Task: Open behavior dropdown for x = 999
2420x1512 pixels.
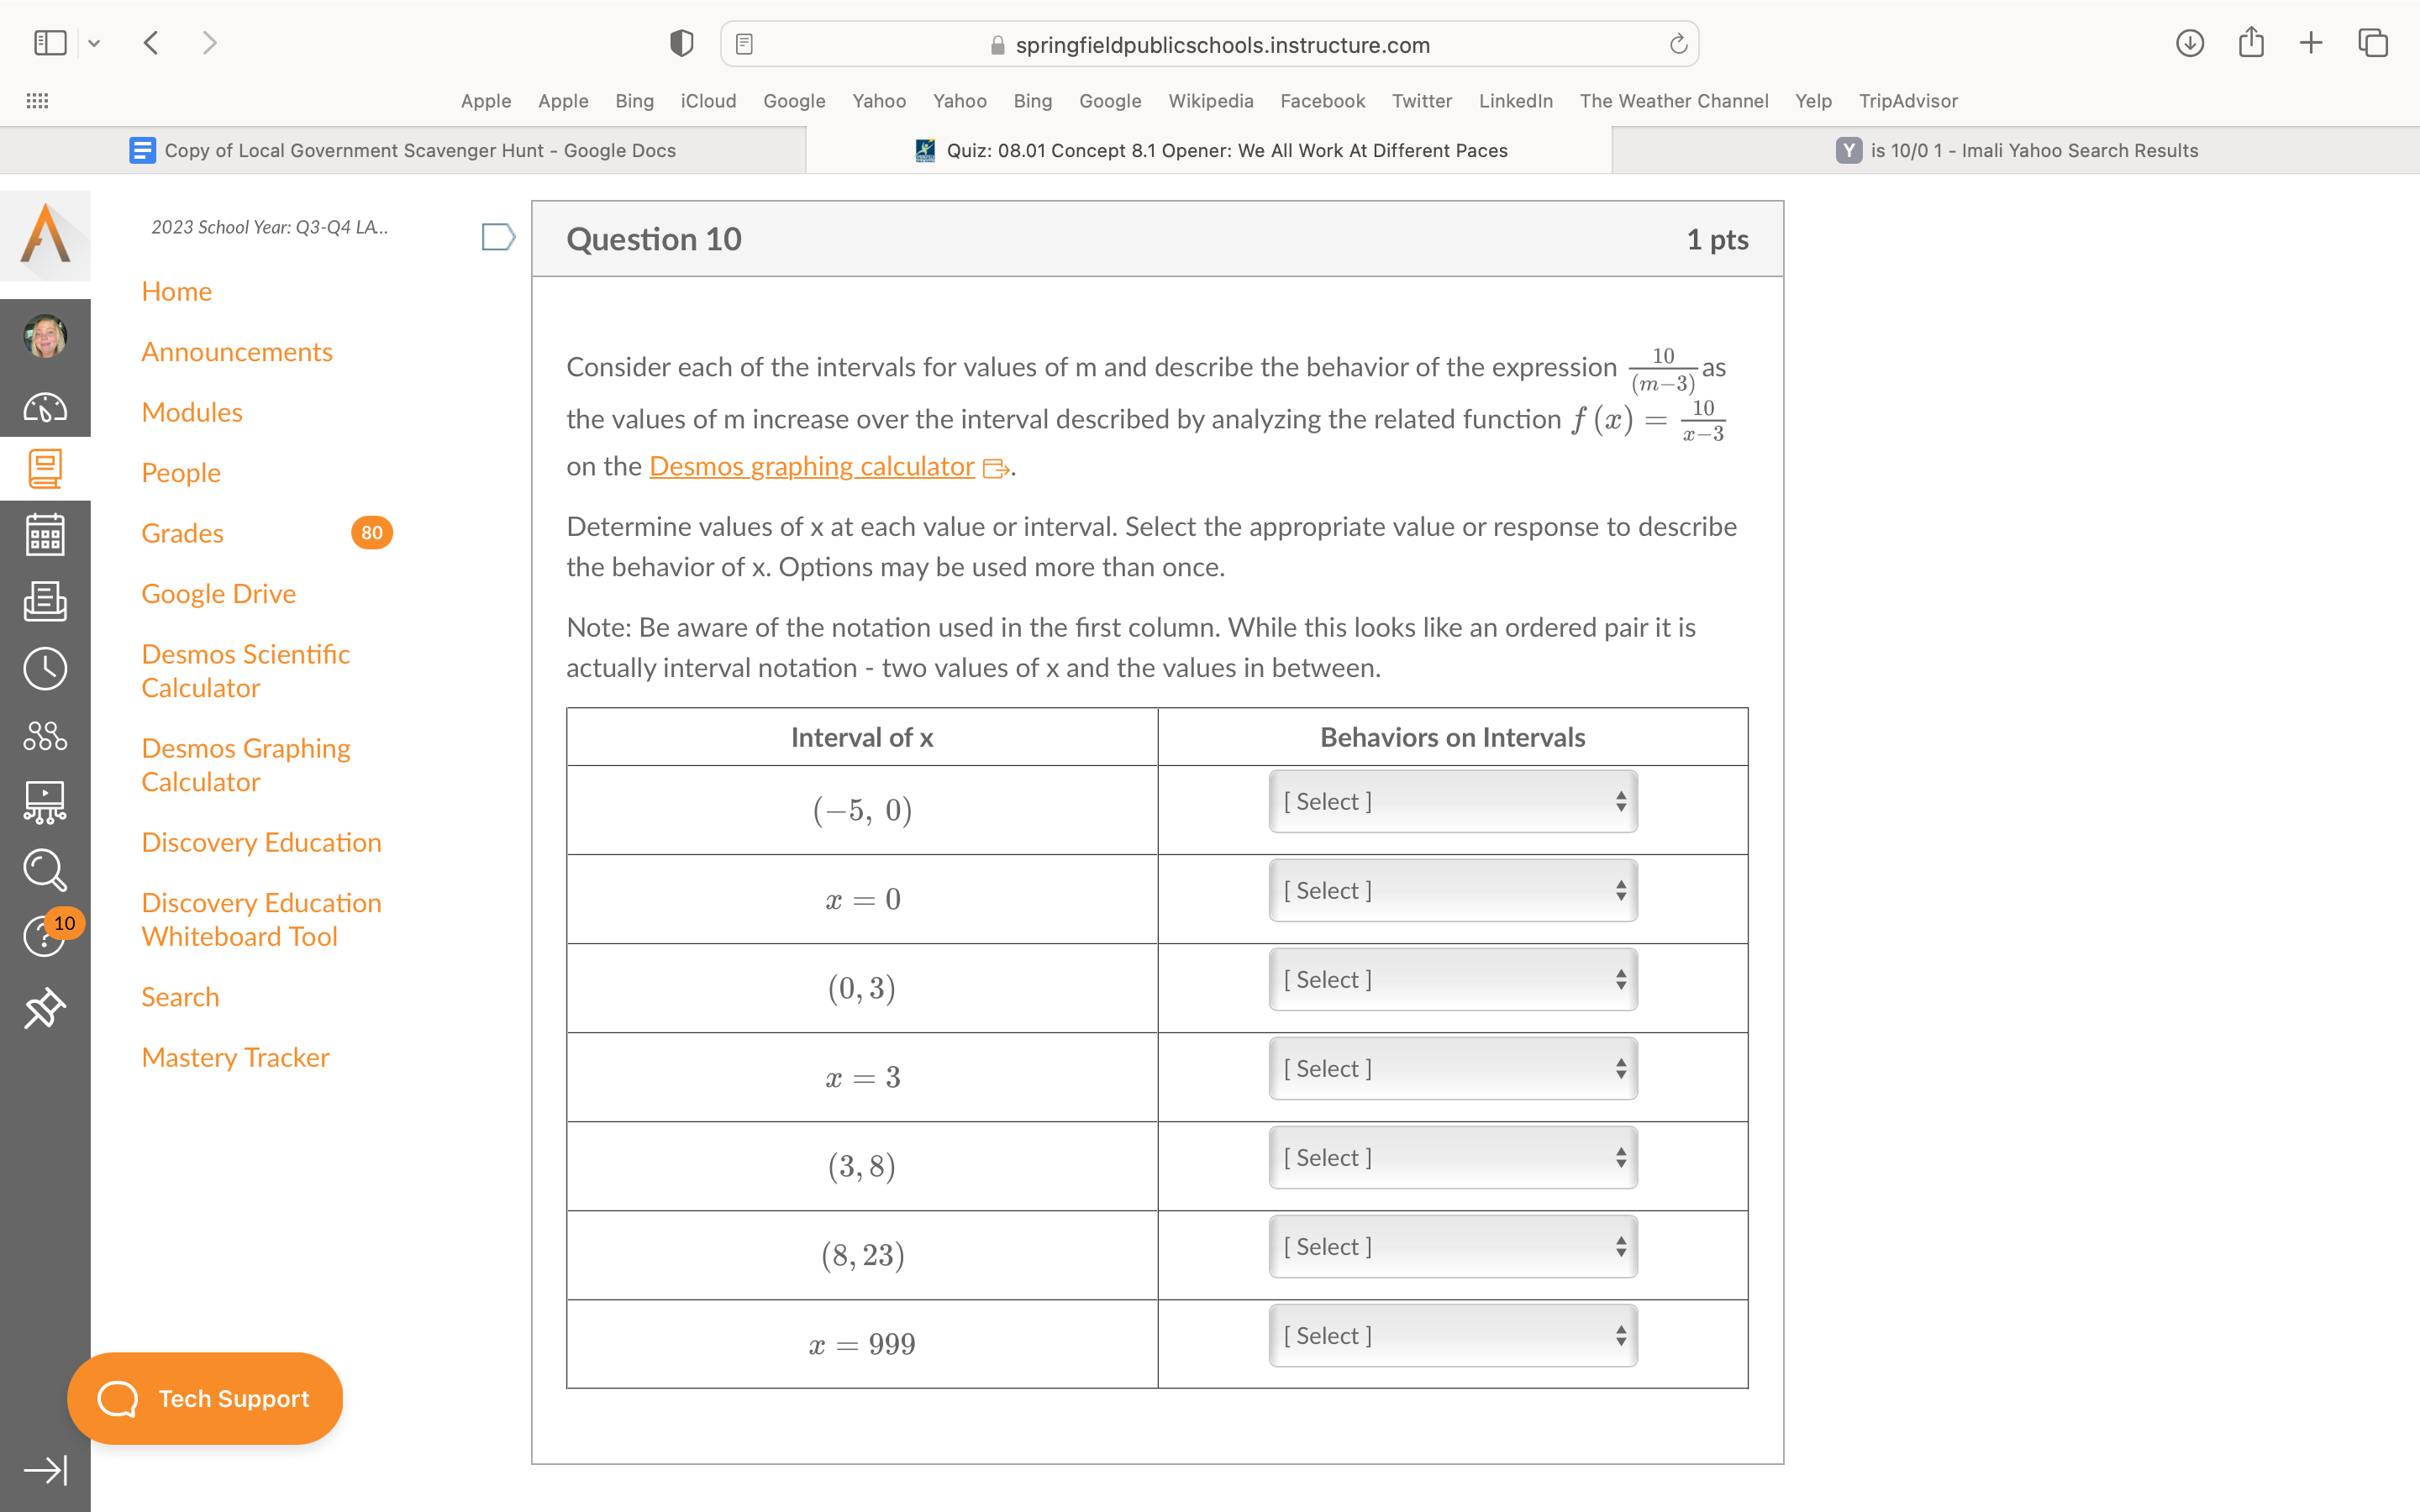Action: (x=1451, y=1335)
